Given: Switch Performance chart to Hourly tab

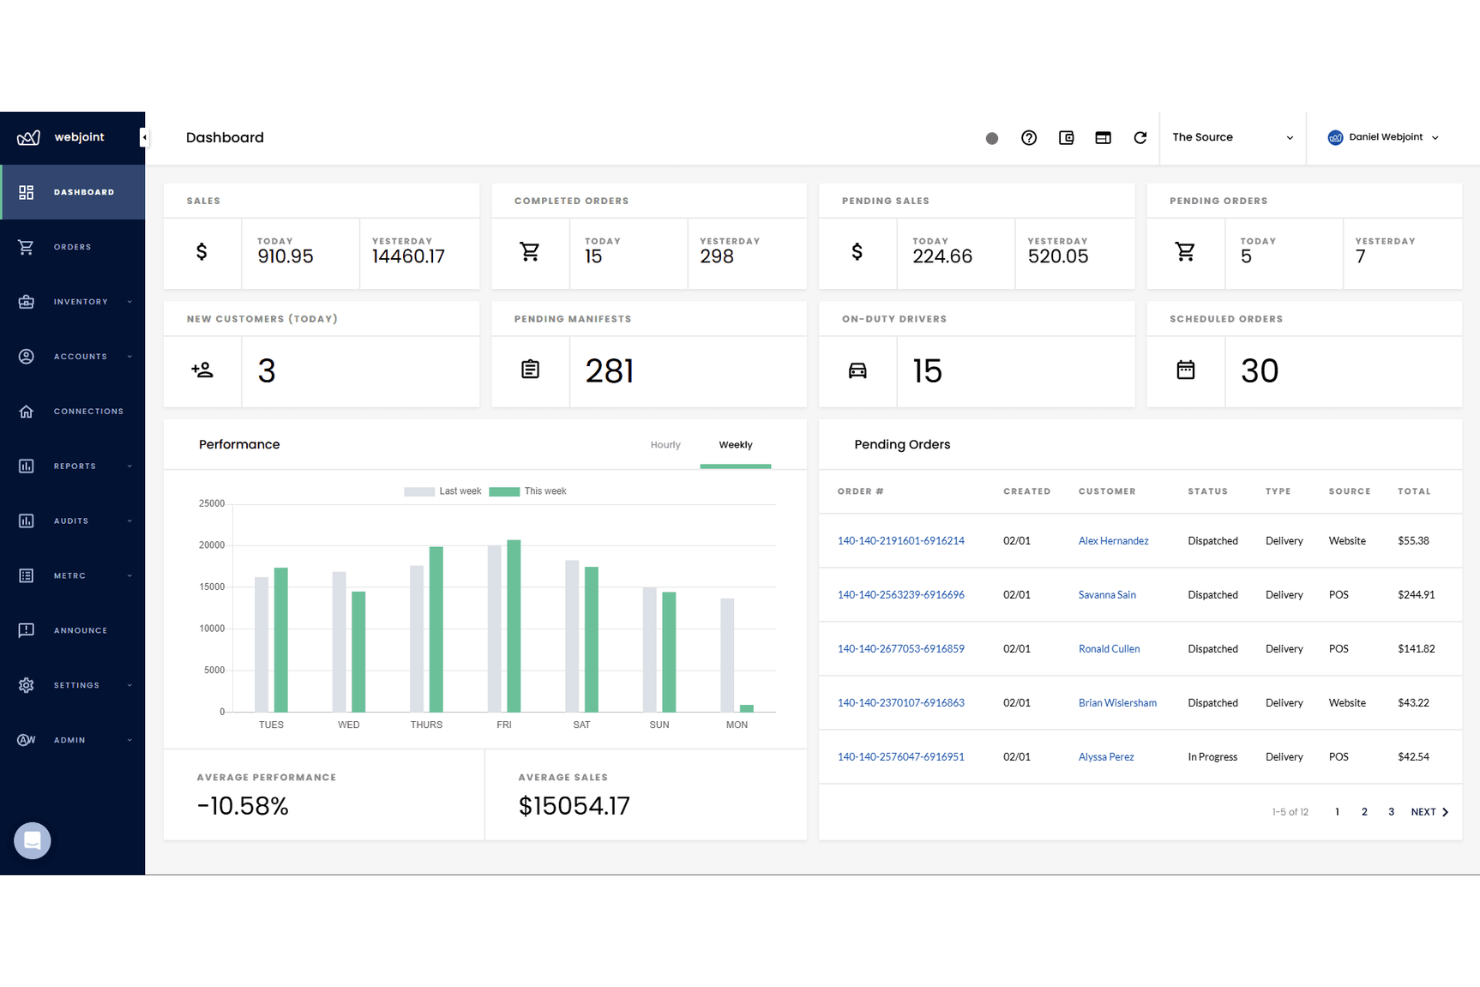Looking at the screenshot, I should click(665, 445).
